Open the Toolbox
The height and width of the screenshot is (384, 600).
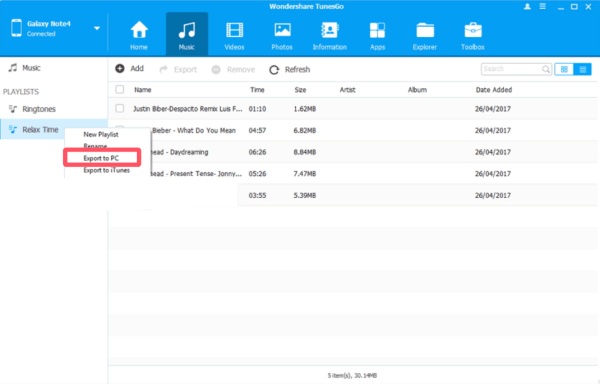click(x=473, y=36)
